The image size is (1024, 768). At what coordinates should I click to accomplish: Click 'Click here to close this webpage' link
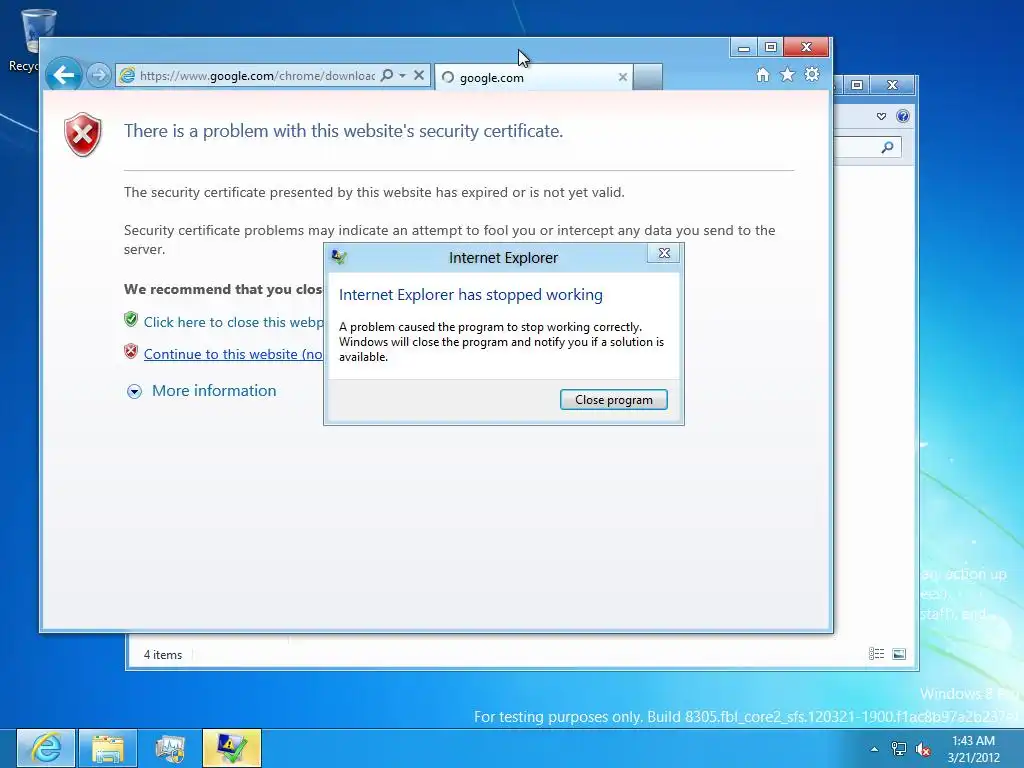(x=233, y=322)
